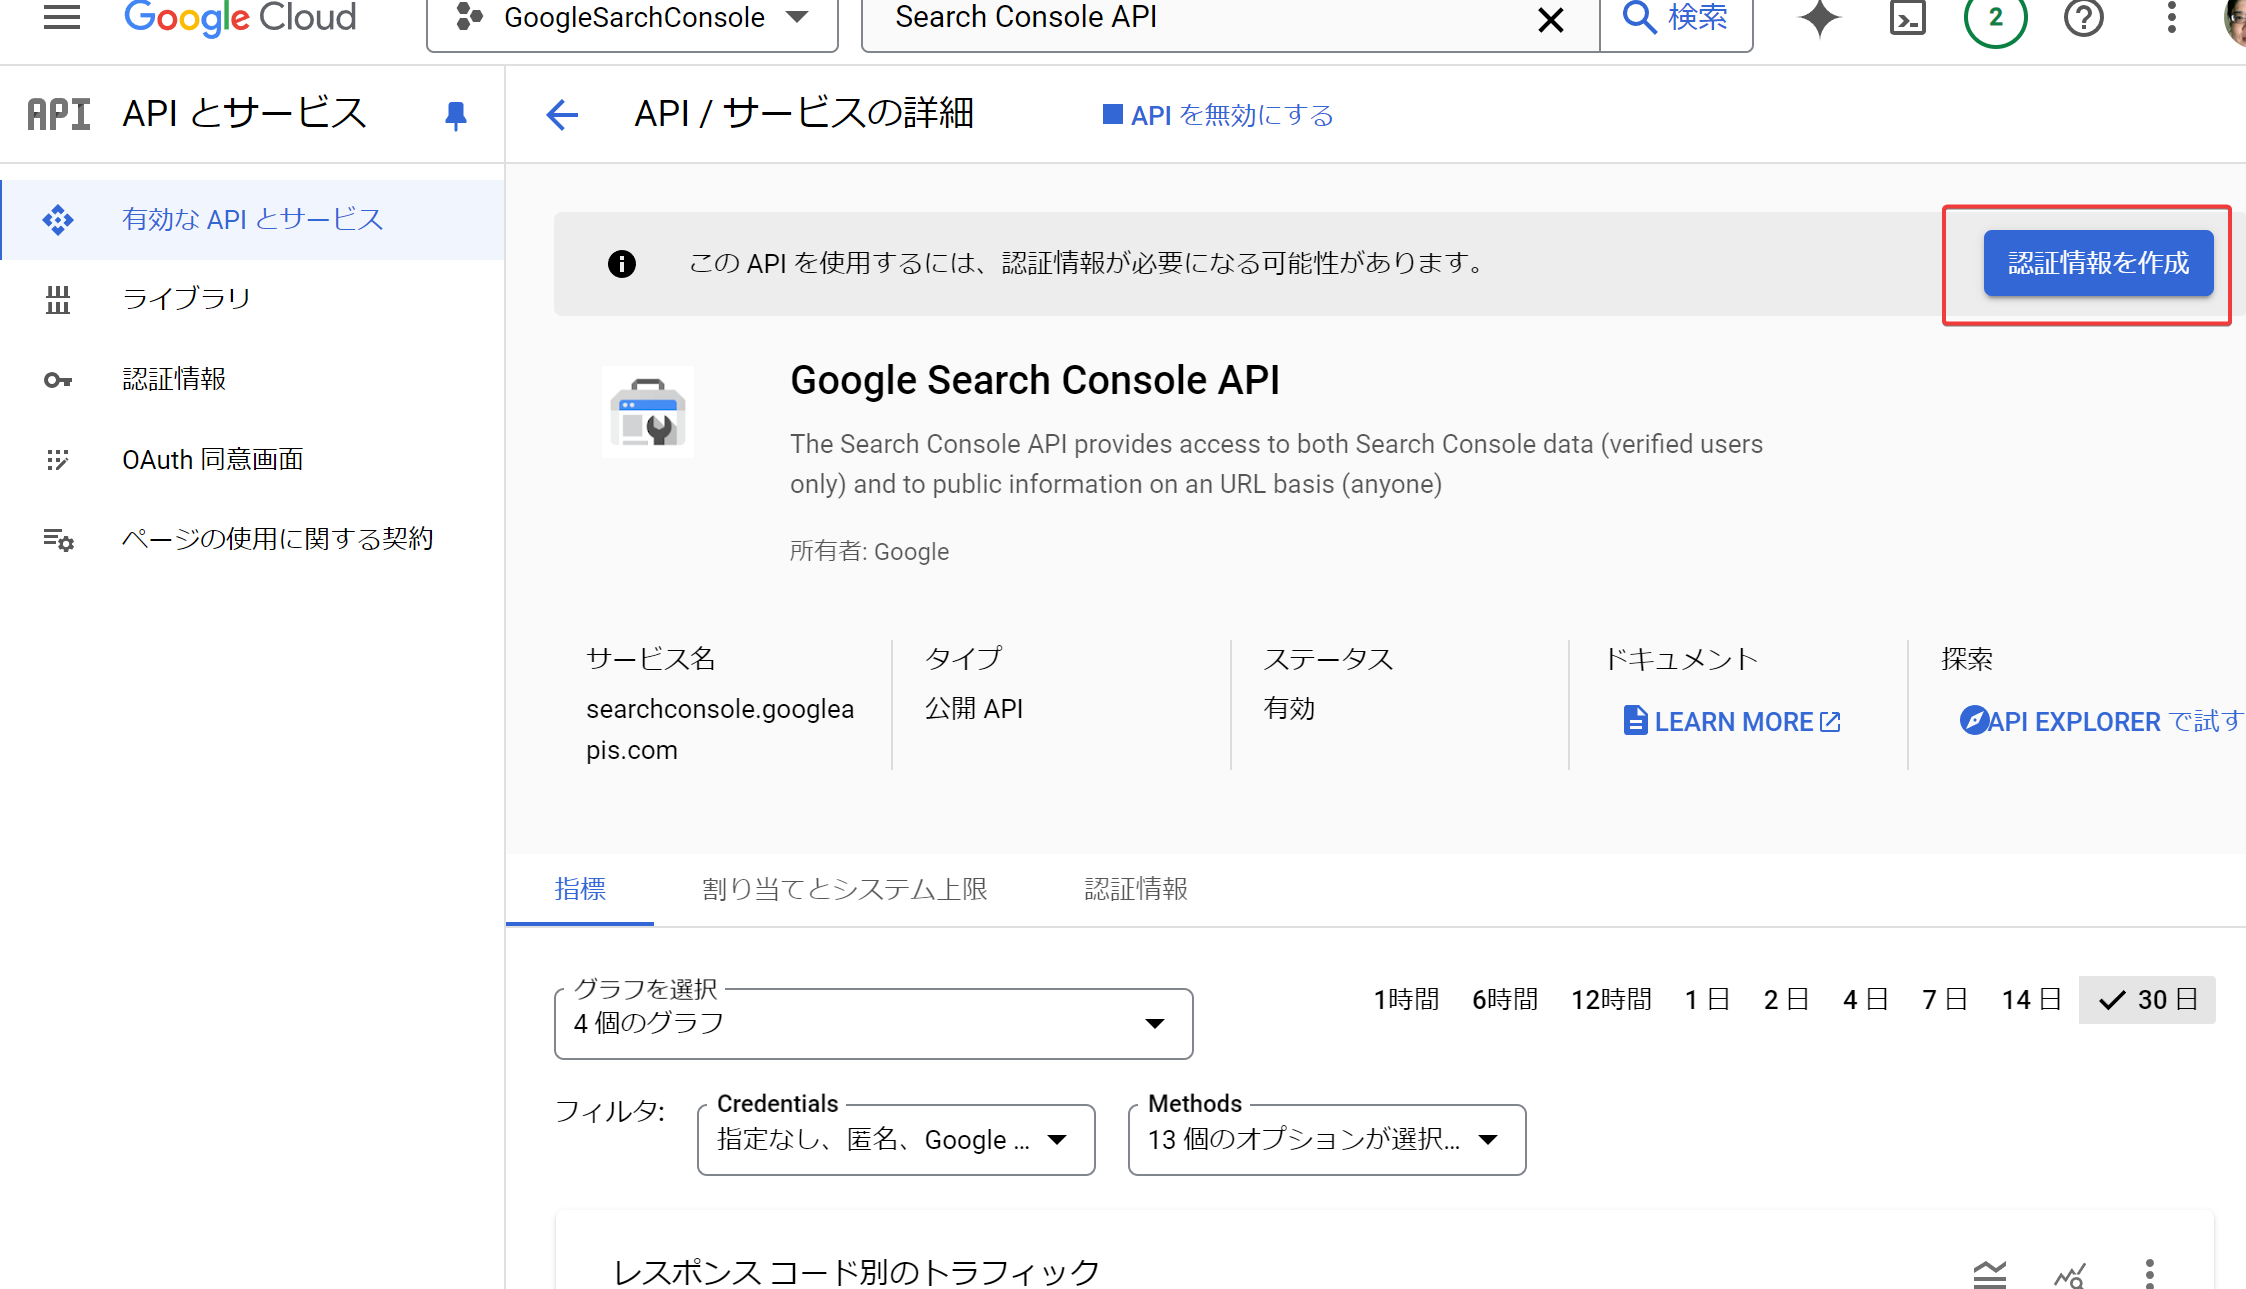Open ページの使用に関する契約 in sidebar
The image size is (2246, 1289).
[x=253, y=539]
